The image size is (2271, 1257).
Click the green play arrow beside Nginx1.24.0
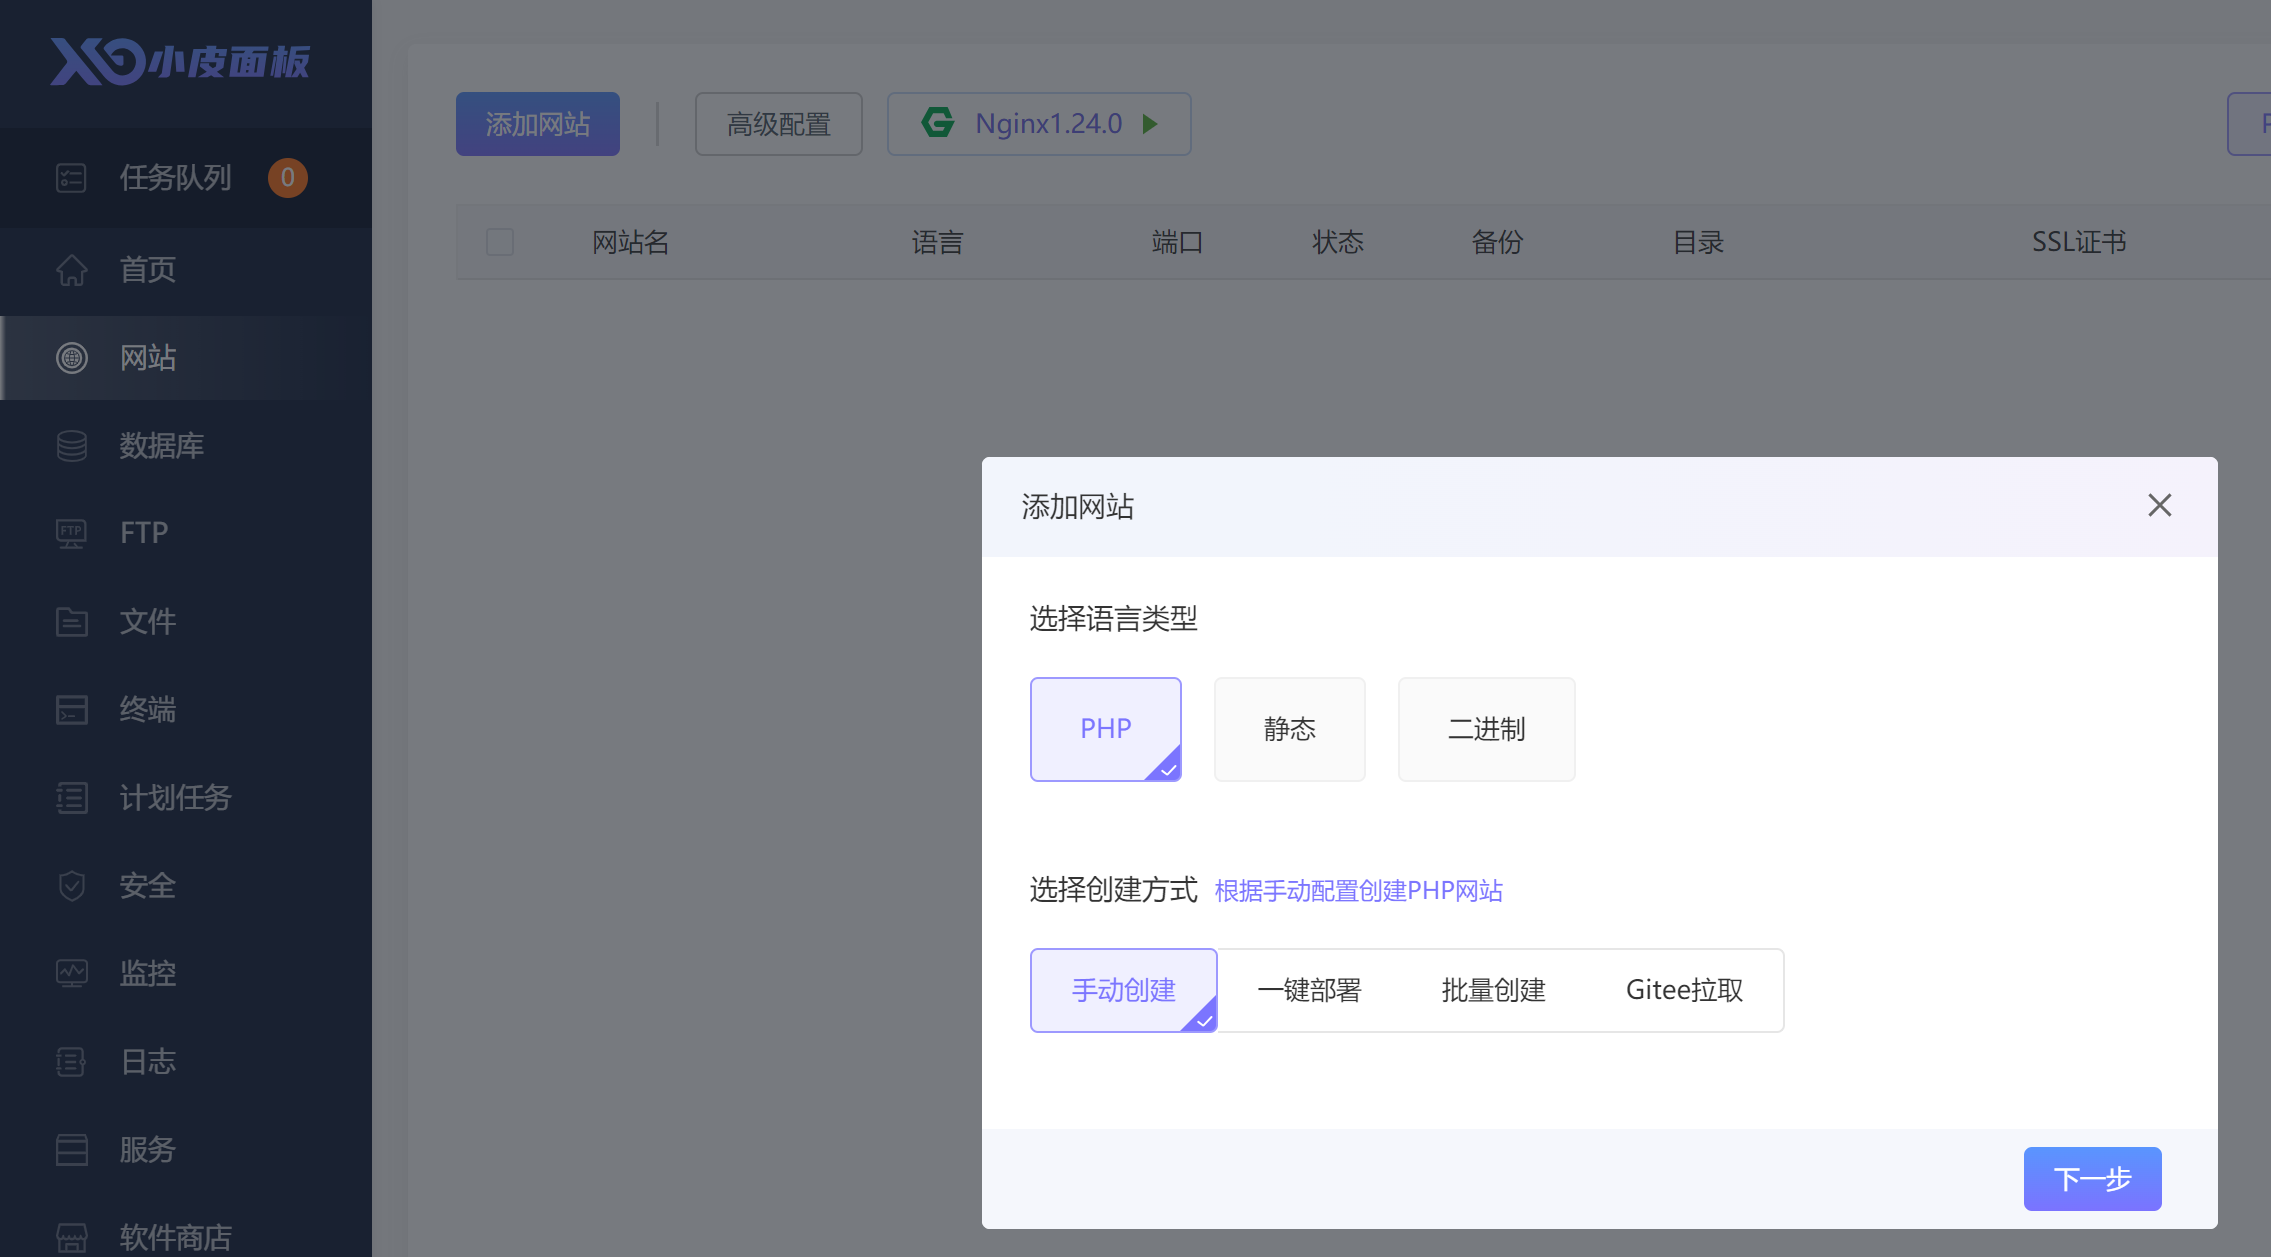(1150, 124)
